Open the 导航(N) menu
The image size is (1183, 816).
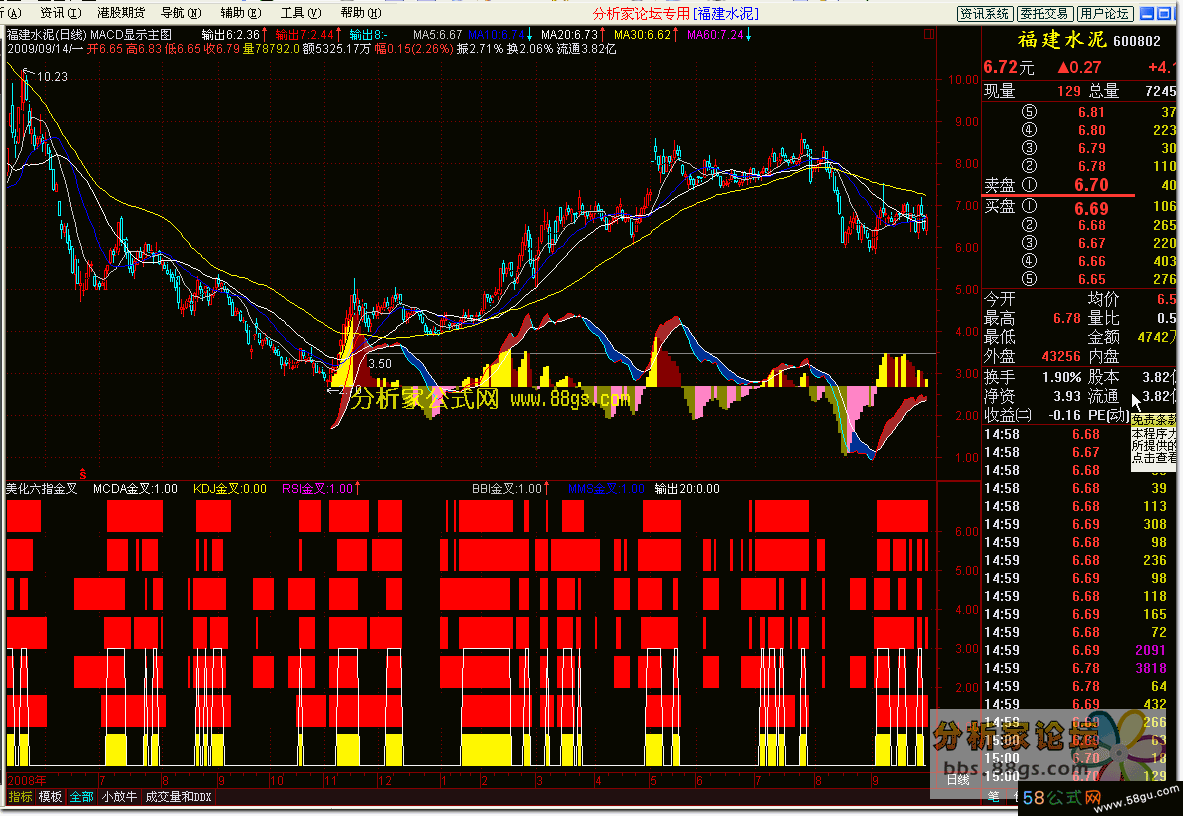pyautogui.click(x=181, y=13)
